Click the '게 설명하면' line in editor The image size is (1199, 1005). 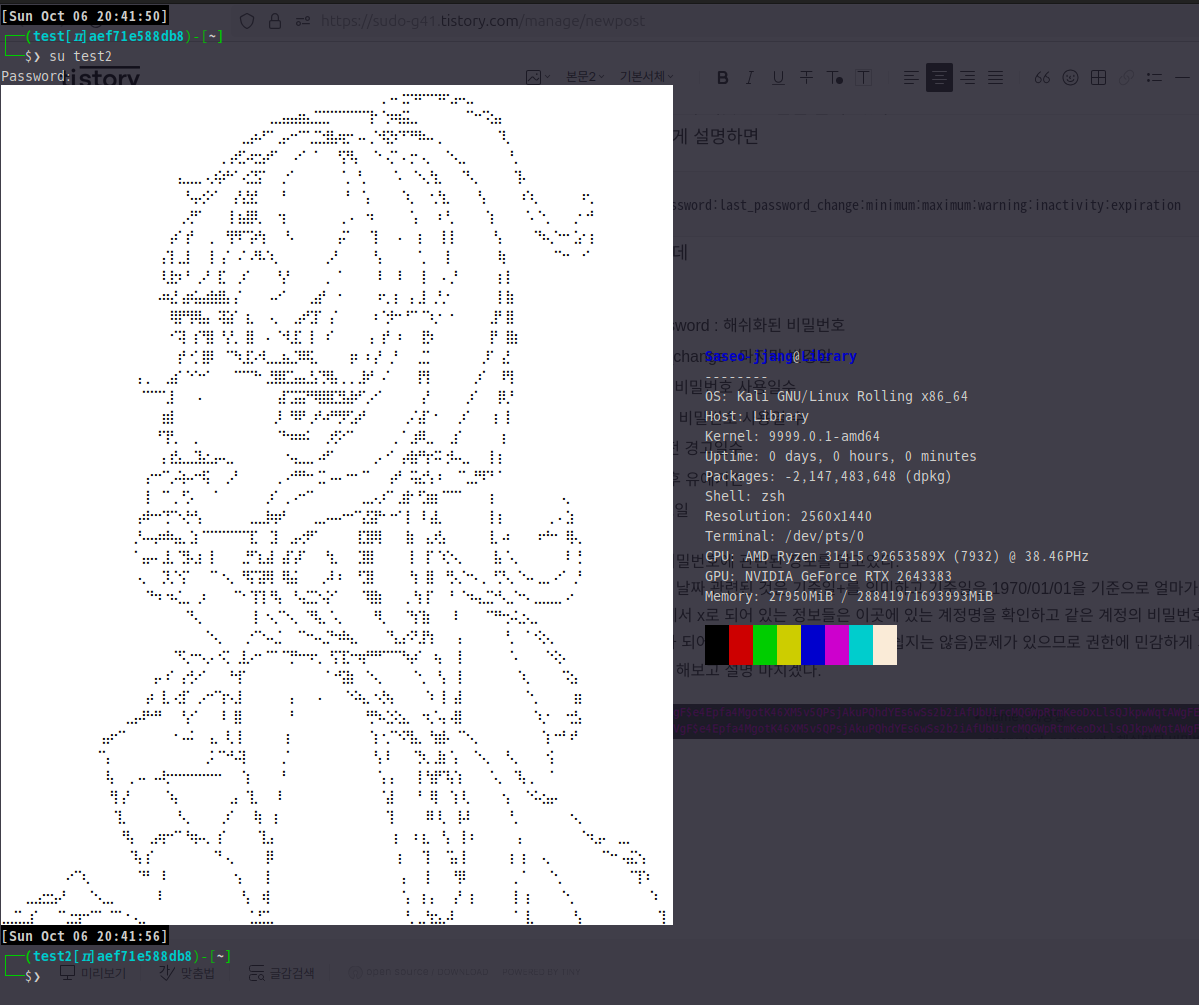716,136
